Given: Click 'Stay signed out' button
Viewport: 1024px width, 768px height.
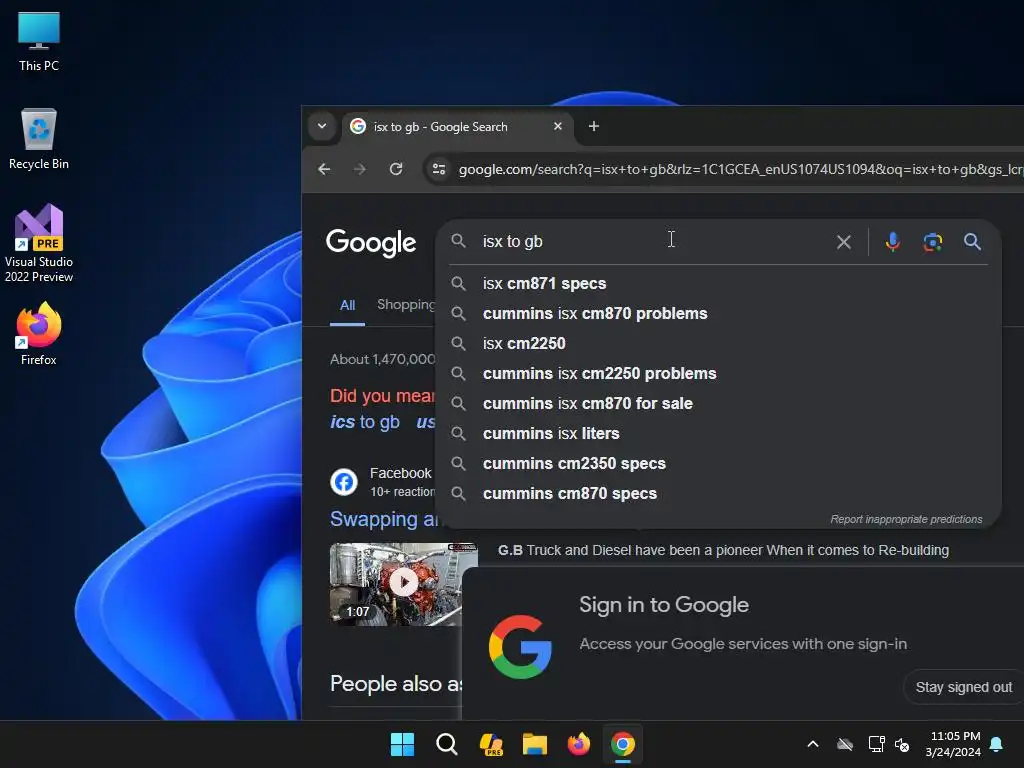Looking at the screenshot, I should click(x=963, y=687).
